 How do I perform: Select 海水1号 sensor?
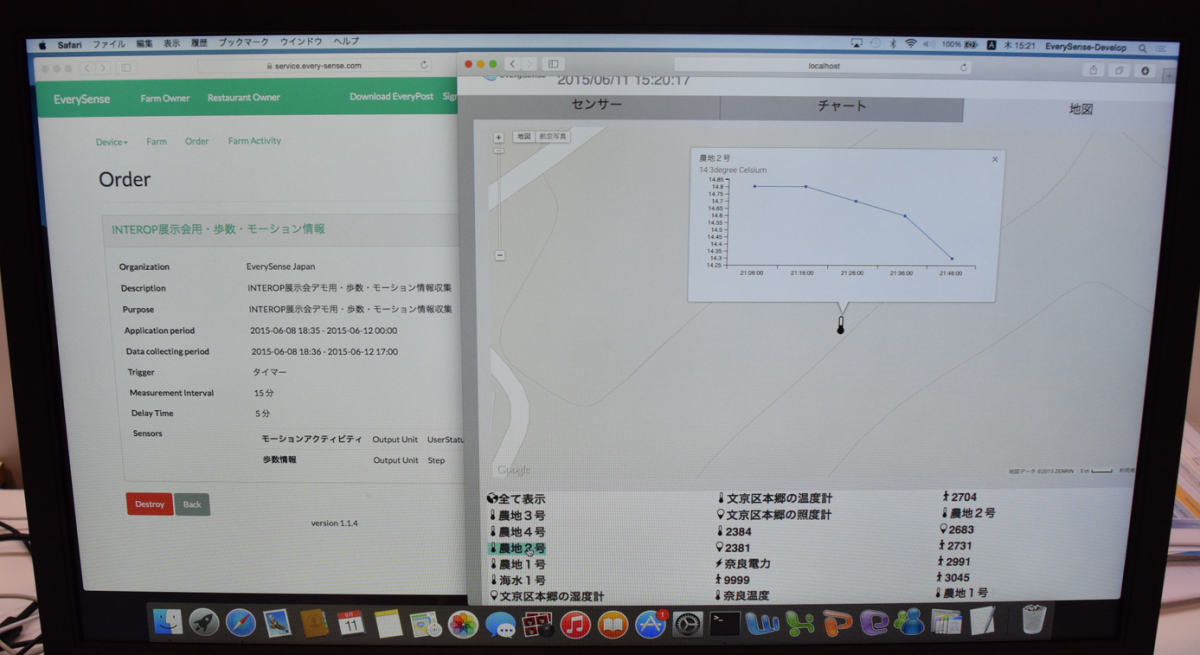(517, 580)
